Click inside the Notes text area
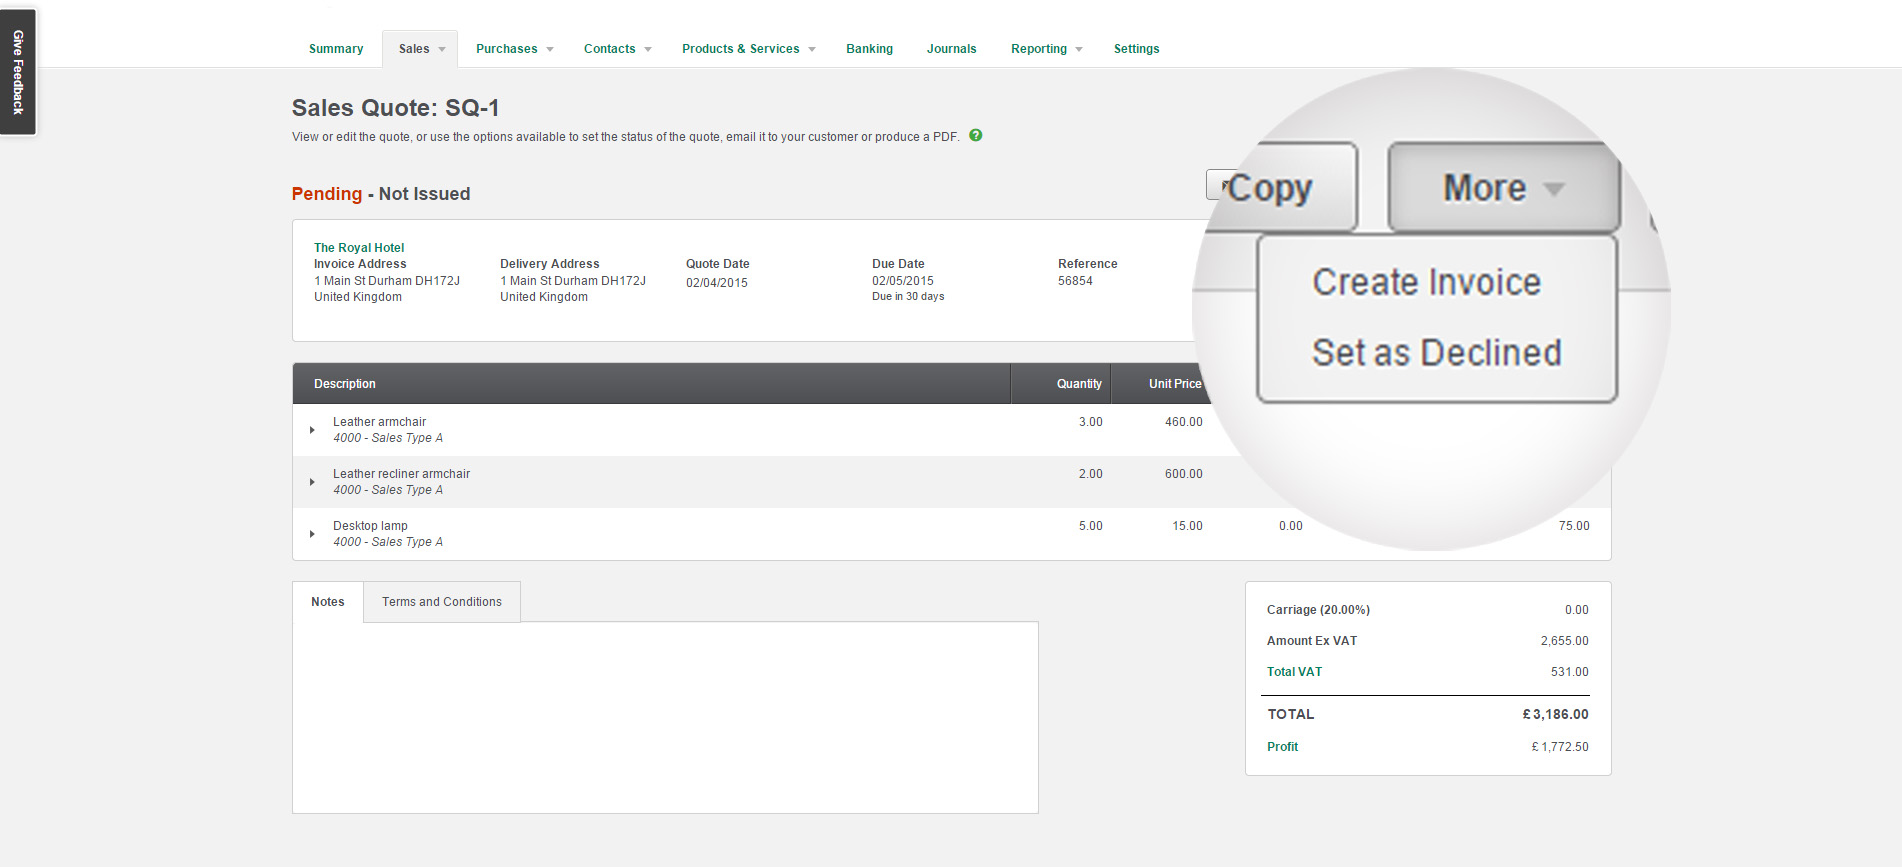 [665, 717]
